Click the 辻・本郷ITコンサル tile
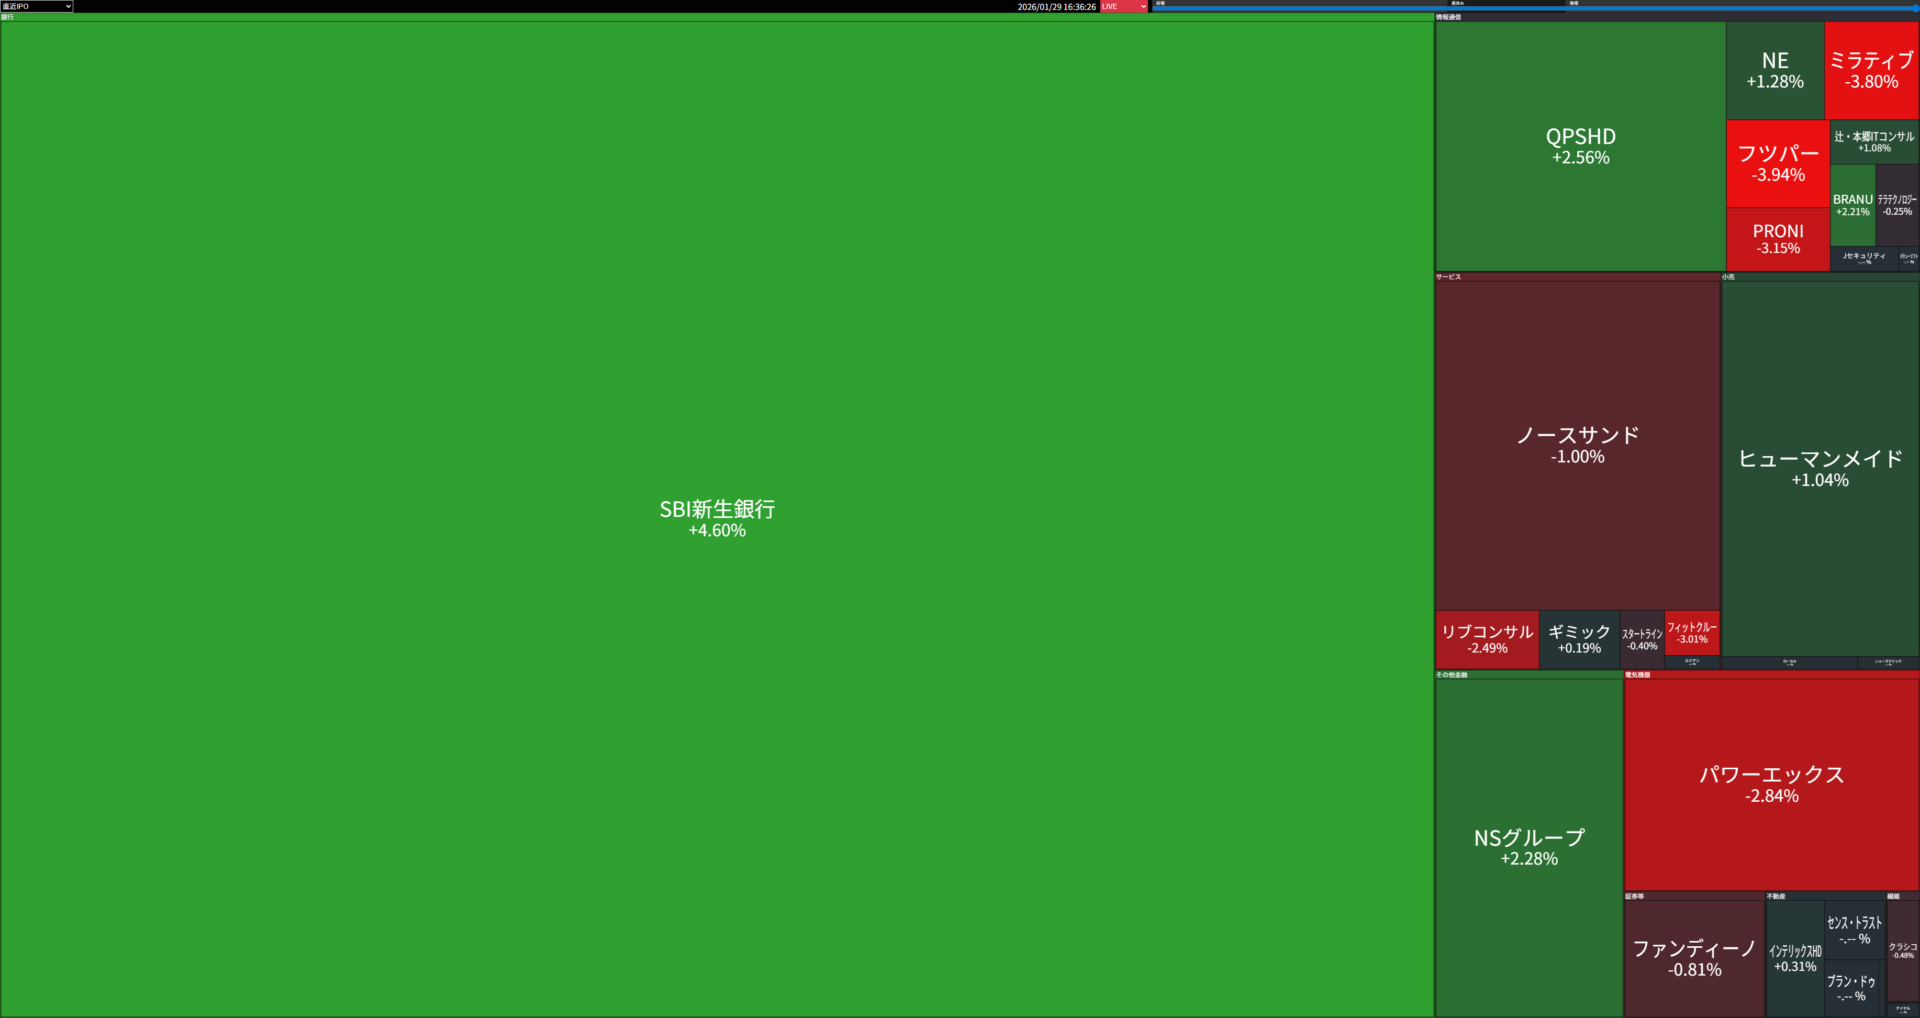The height and width of the screenshot is (1018, 1920). click(x=1874, y=141)
